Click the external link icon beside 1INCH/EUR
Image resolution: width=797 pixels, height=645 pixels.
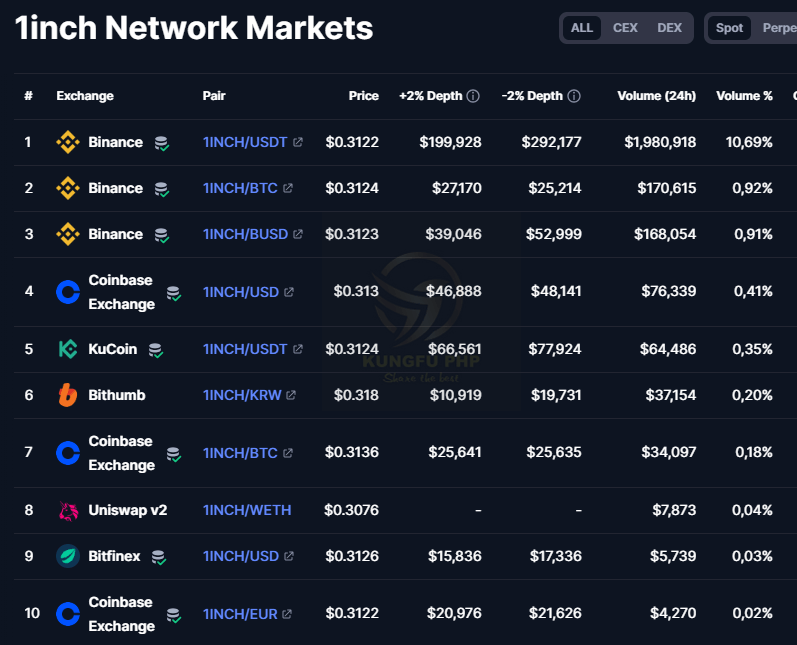(287, 614)
